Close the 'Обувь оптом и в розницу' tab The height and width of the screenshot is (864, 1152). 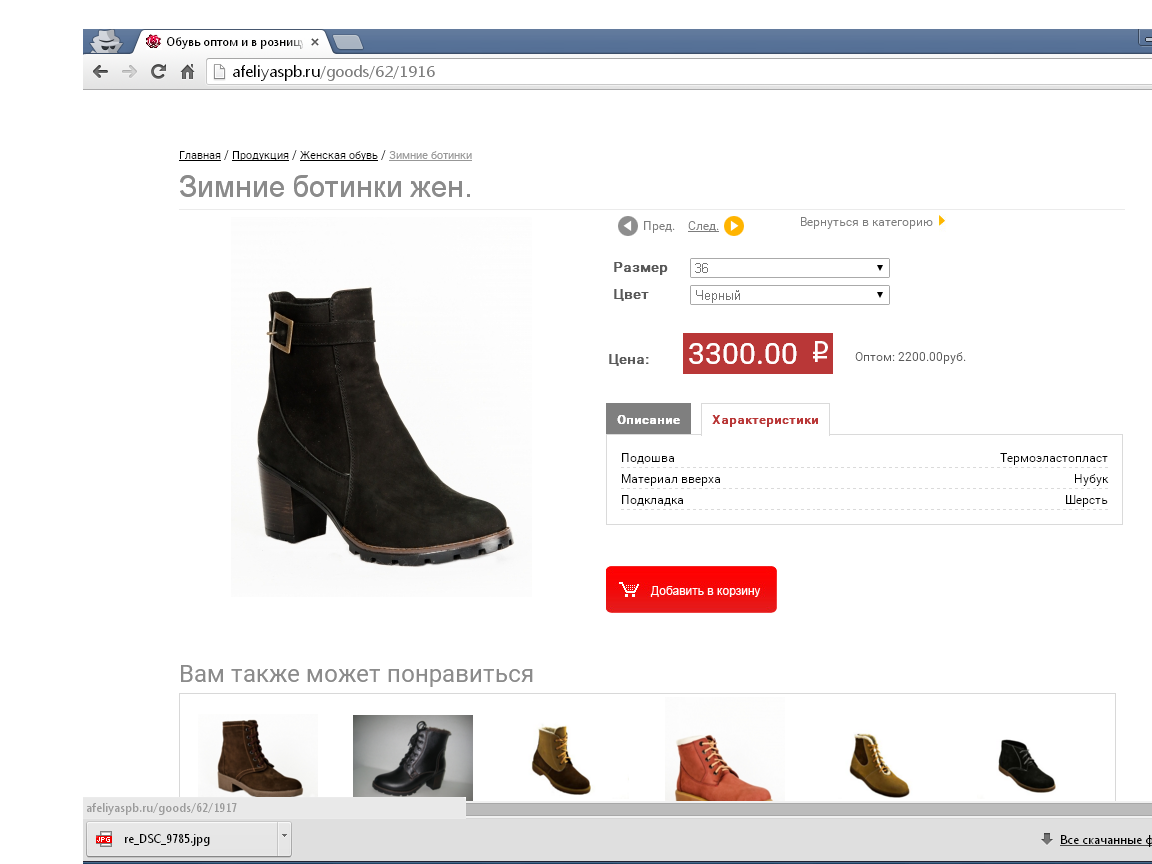(x=314, y=42)
